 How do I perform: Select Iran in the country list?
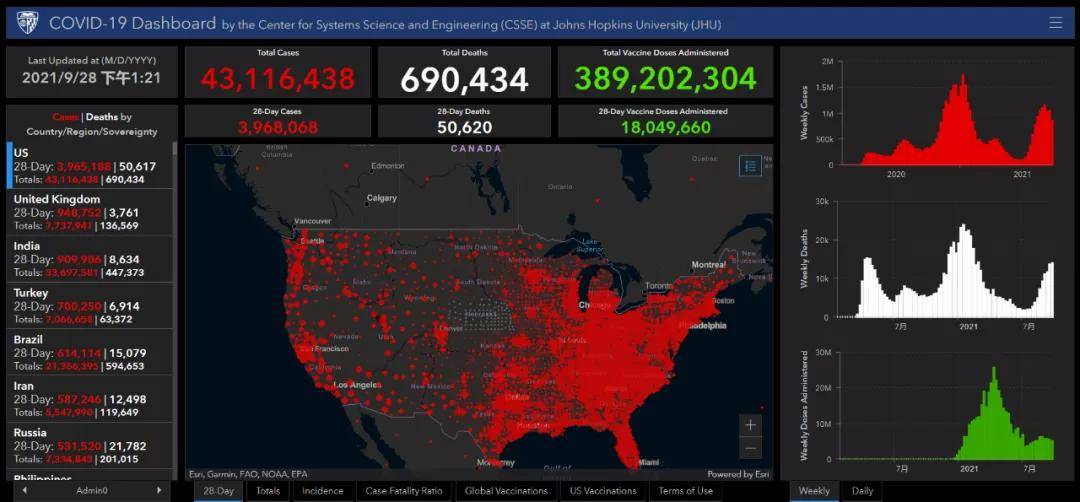pos(90,399)
